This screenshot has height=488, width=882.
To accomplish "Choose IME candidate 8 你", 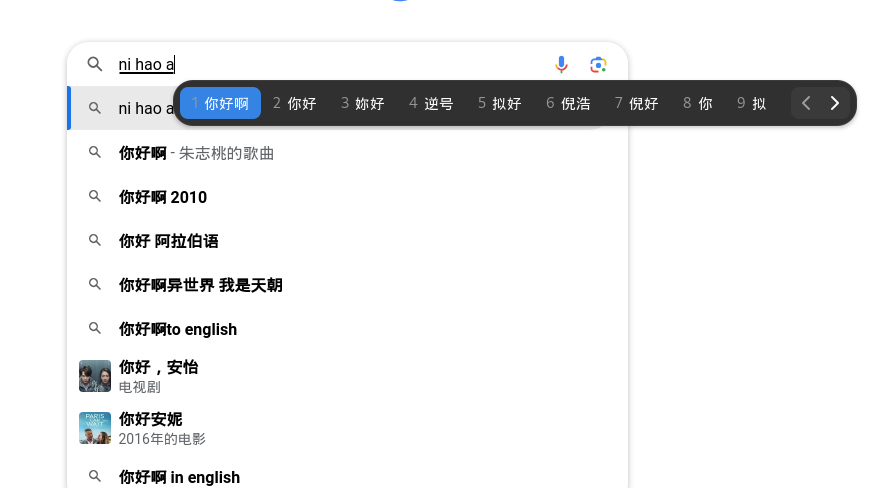I will pyautogui.click(x=698, y=103).
